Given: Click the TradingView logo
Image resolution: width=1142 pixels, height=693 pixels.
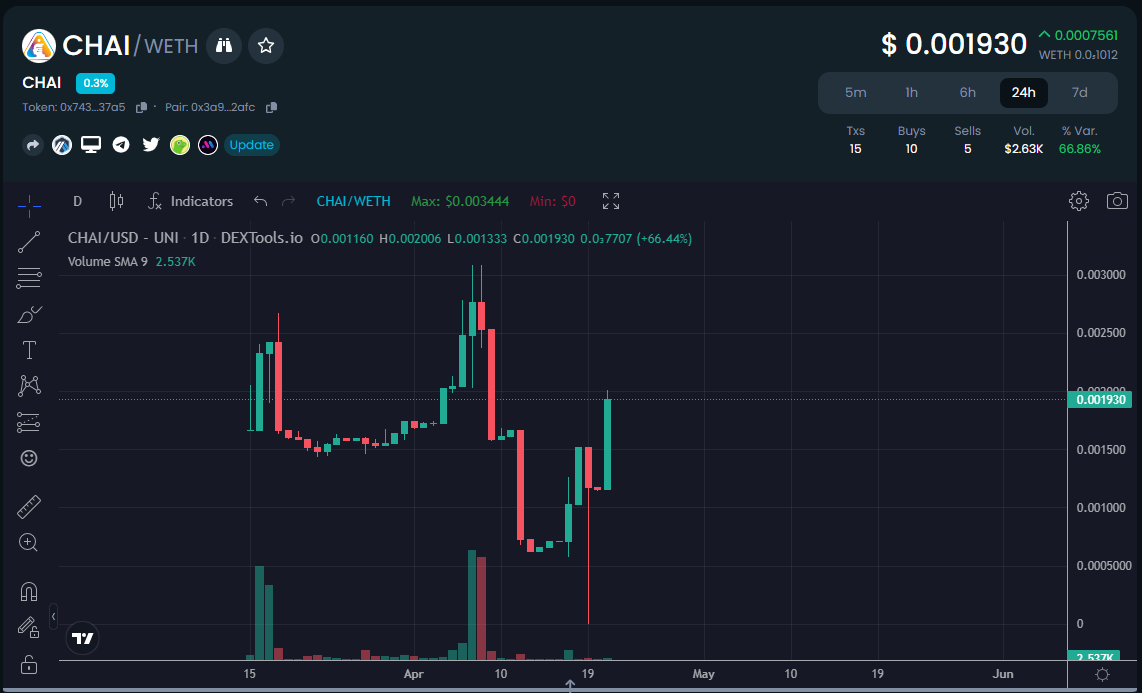Looking at the screenshot, I should point(82,638).
